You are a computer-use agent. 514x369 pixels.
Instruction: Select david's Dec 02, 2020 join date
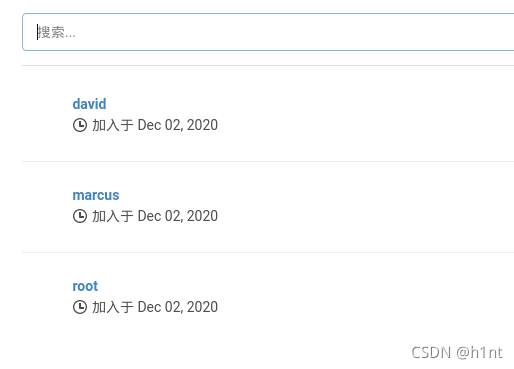(x=178, y=125)
